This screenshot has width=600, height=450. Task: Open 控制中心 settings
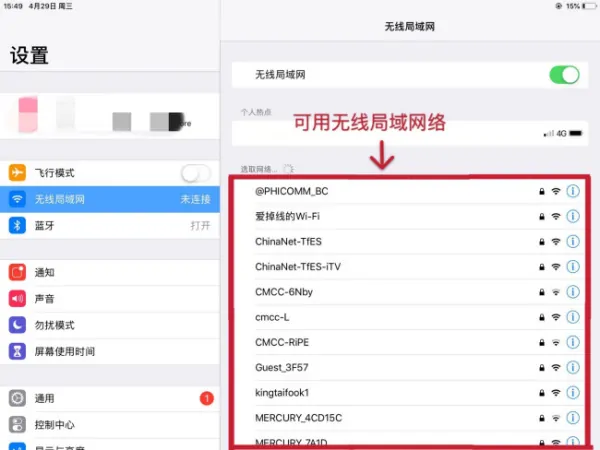click(110, 425)
